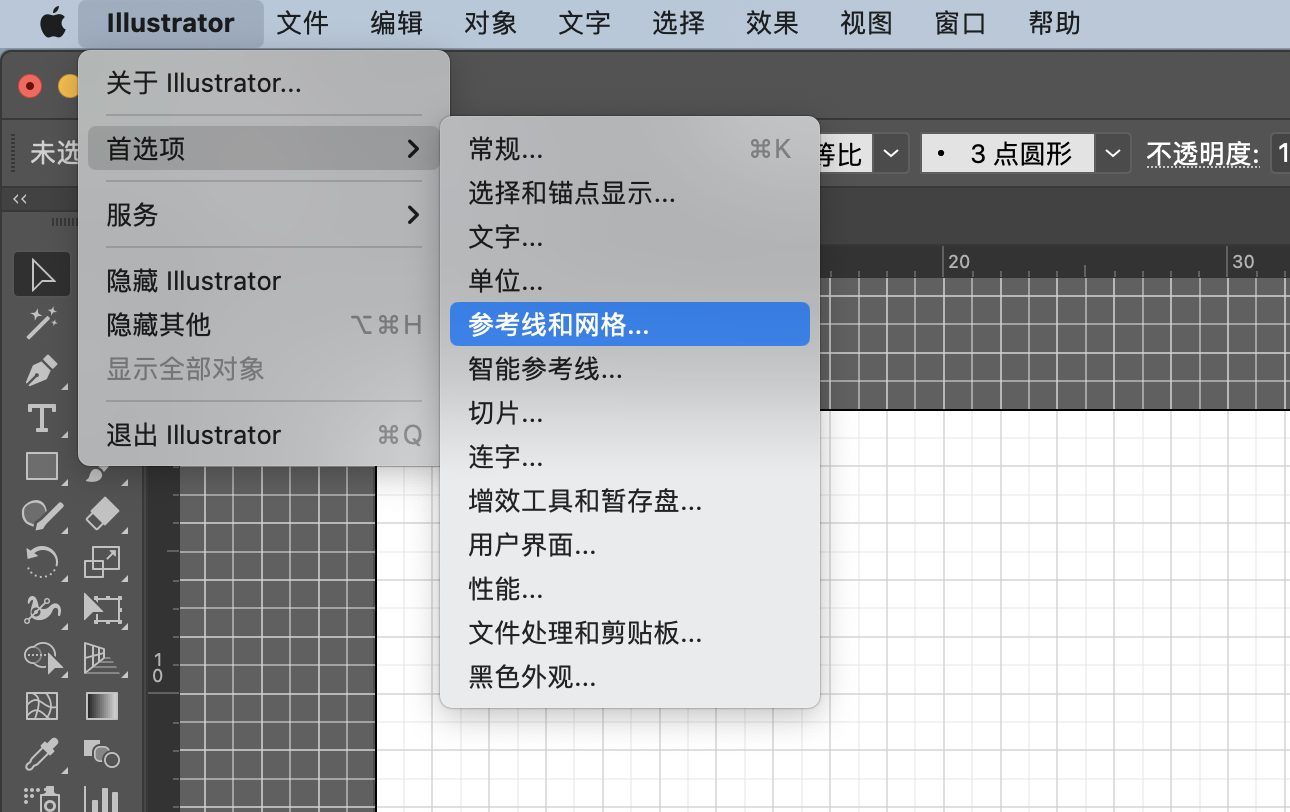Select the Eyedropper tool
Image resolution: width=1290 pixels, height=812 pixels.
click(x=42, y=753)
